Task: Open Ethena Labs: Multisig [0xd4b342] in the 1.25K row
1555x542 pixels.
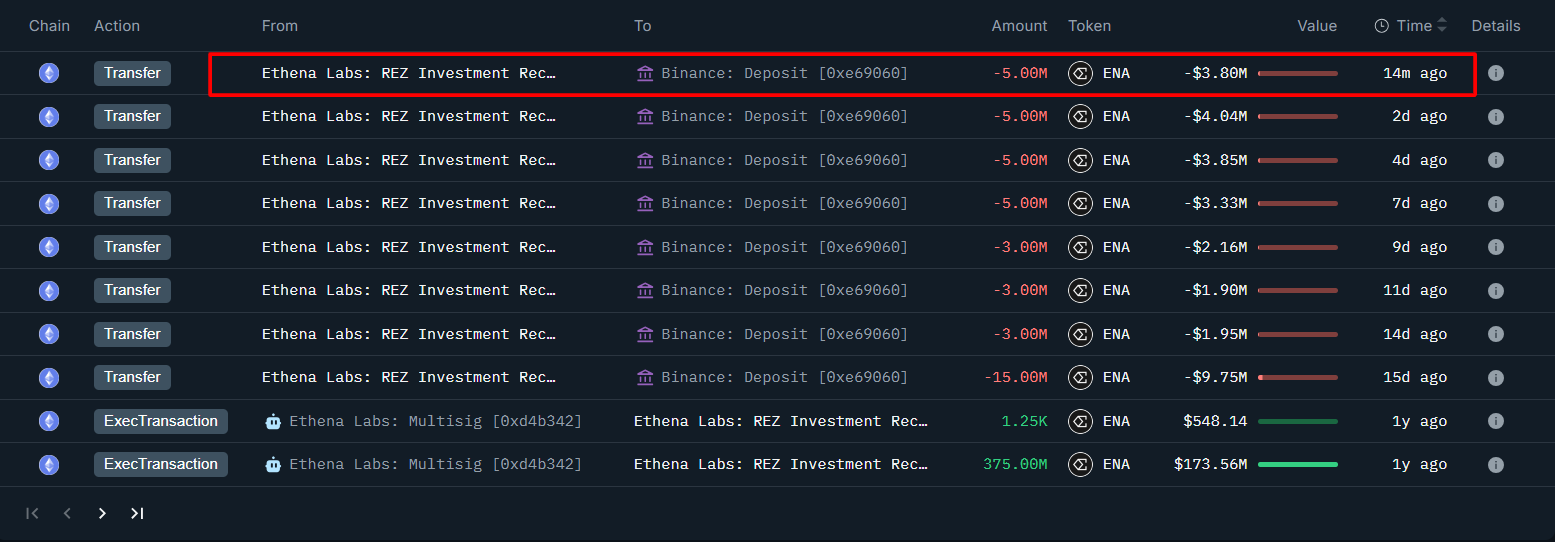Action: click(435, 421)
